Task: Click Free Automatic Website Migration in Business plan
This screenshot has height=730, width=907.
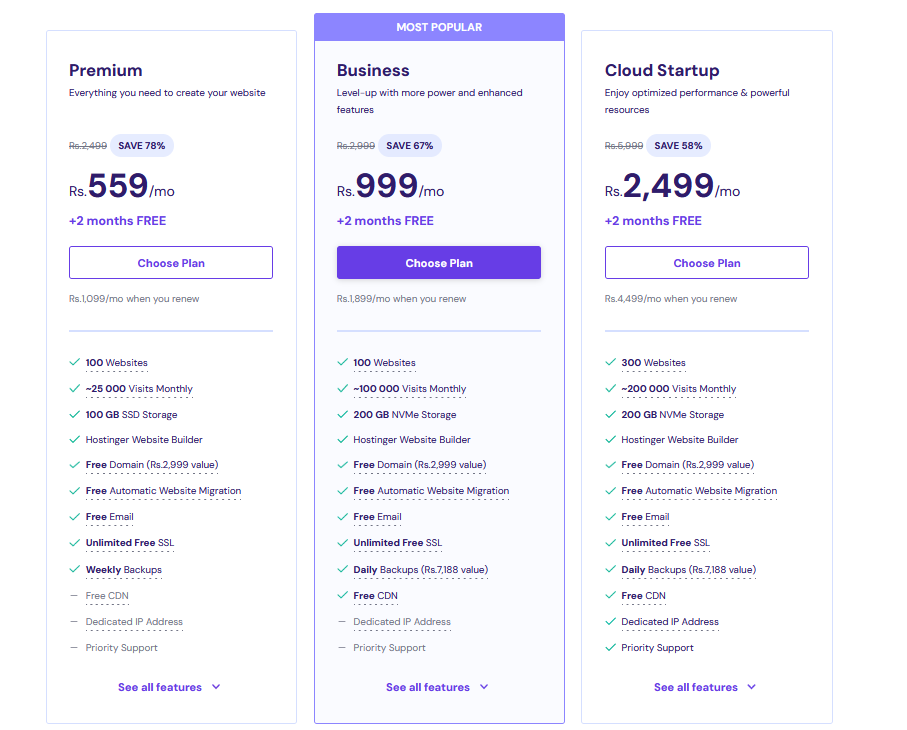Action: (431, 491)
